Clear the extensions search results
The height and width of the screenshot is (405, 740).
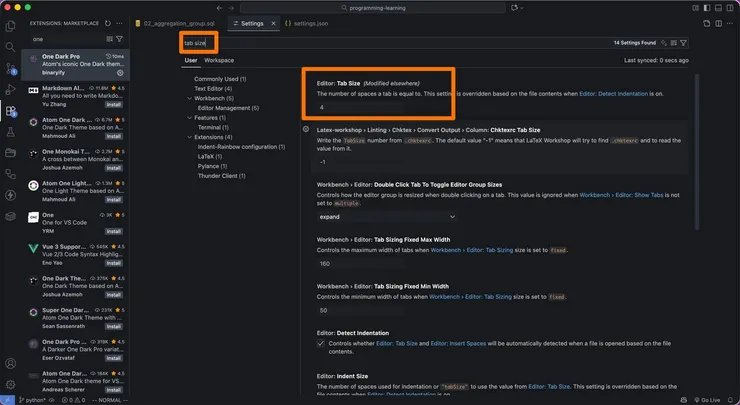point(109,39)
